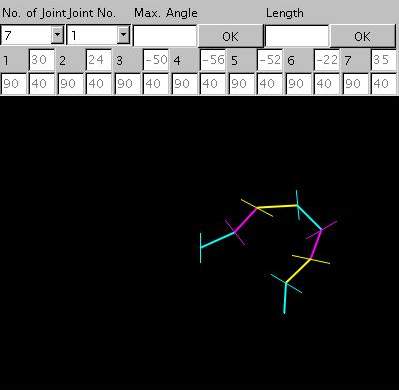Click the last 40 length field
The width and height of the screenshot is (399, 390).
point(384,84)
